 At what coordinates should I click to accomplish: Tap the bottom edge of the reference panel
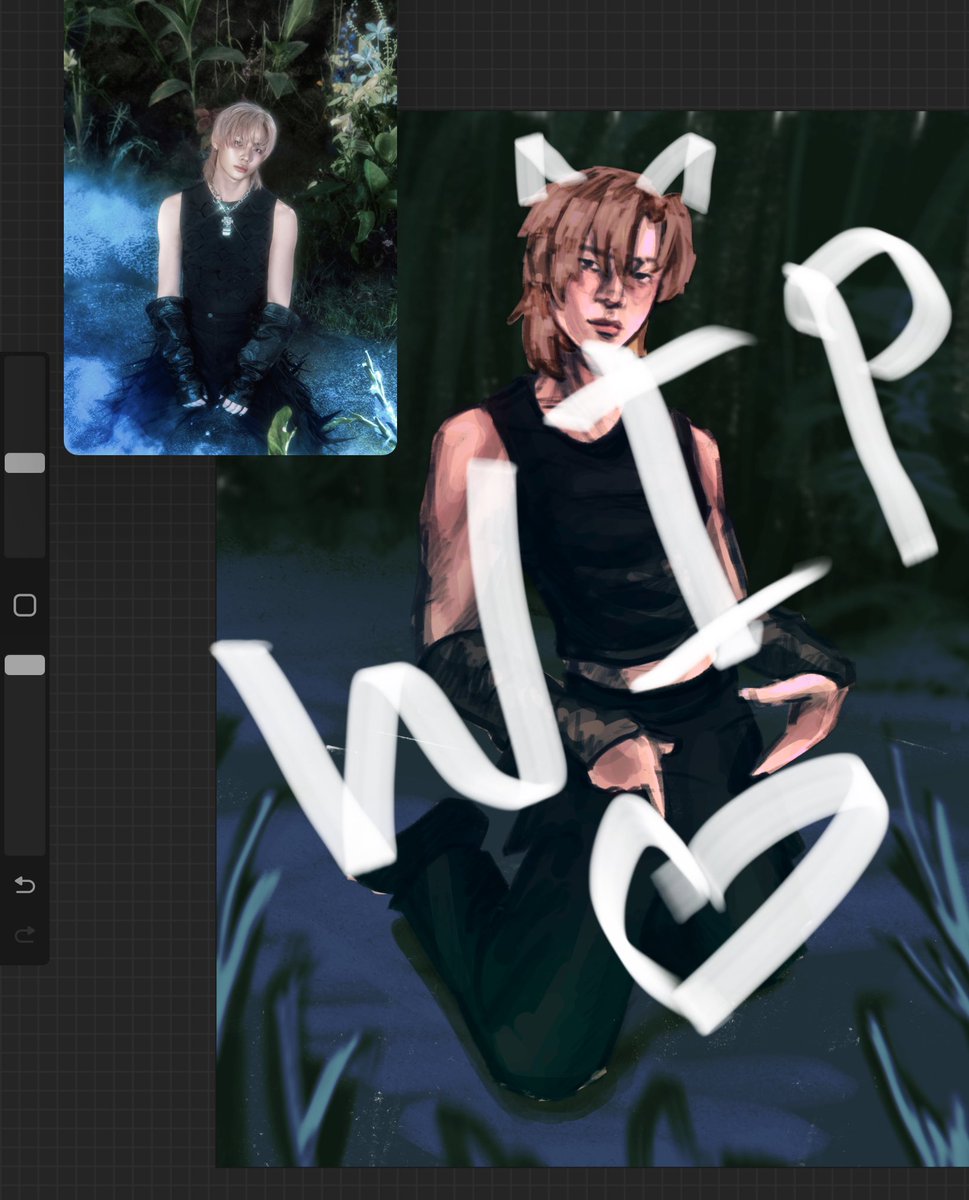(x=230, y=450)
